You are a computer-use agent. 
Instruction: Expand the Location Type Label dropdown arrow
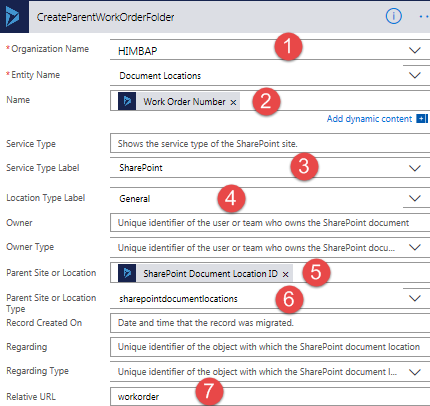coord(415,198)
